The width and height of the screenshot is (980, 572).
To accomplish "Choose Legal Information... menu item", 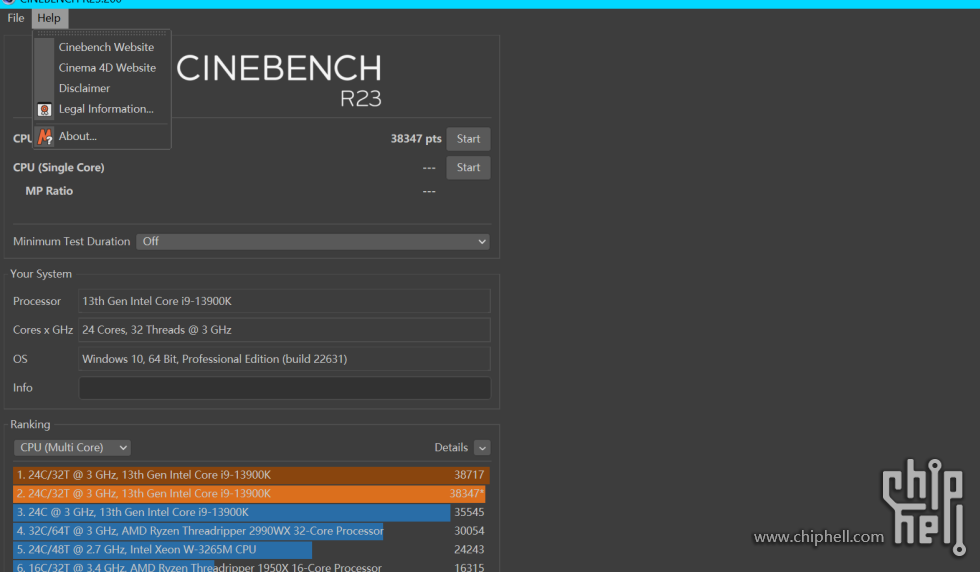I will [106, 109].
